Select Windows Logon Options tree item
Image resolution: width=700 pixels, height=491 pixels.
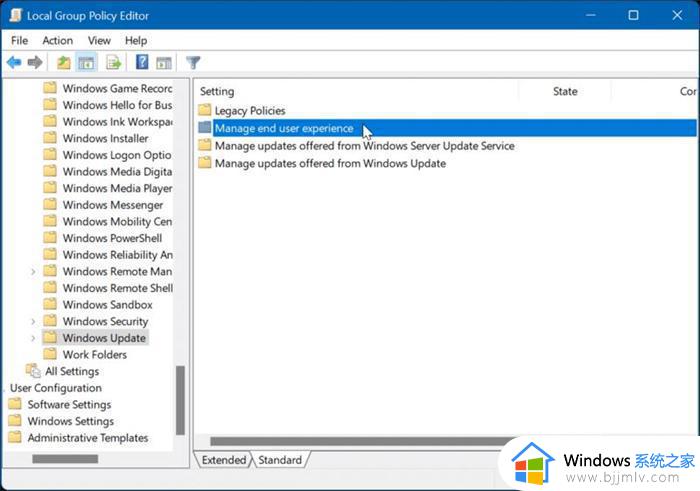coord(117,155)
